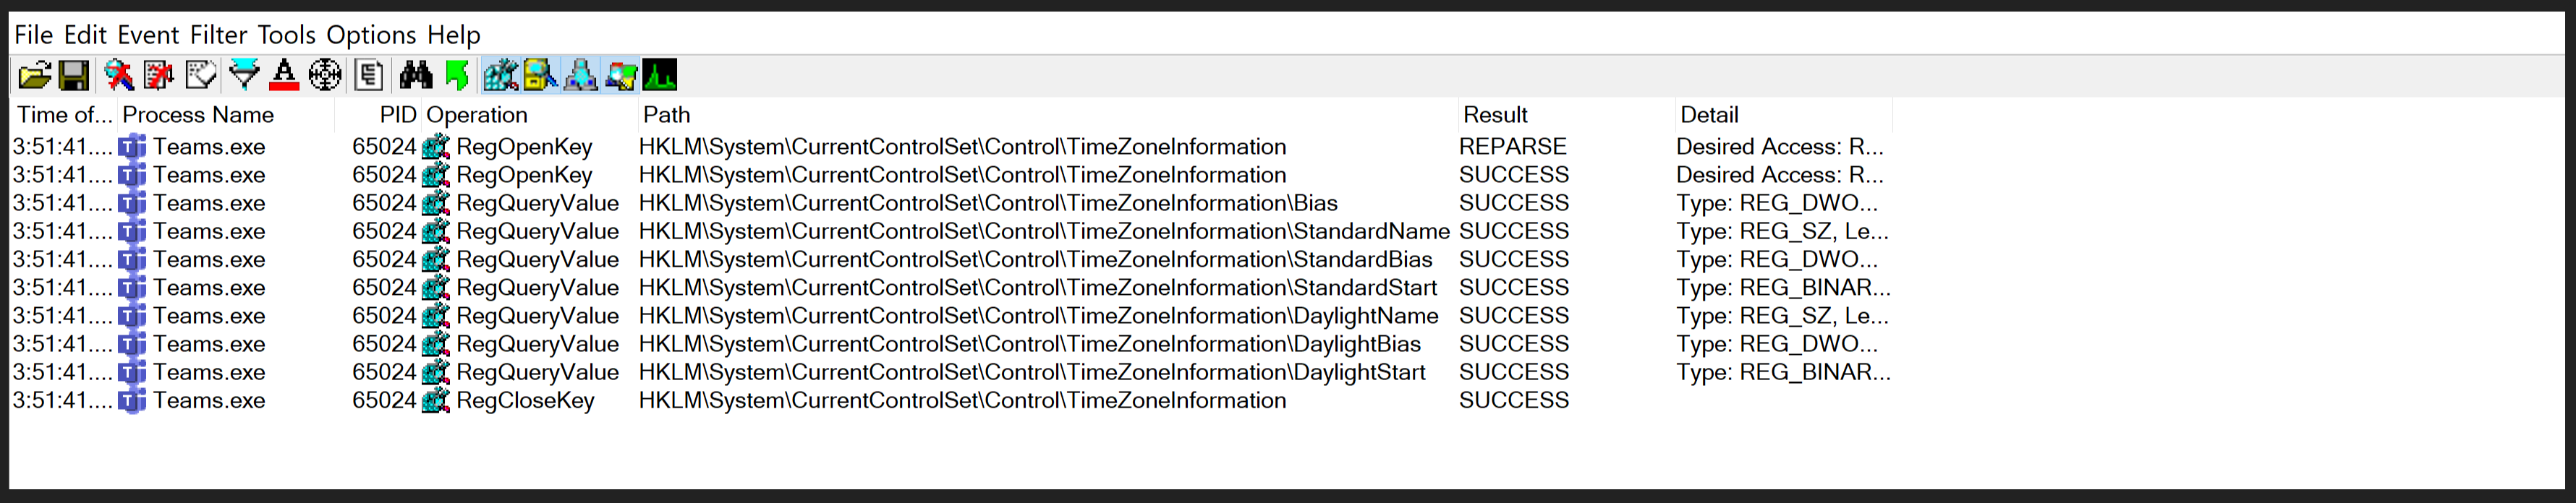This screenshot has height=503, width=2576.
Task: Toggle Show File System Activity
Action: pyautogui.click(x=540, y=75)
